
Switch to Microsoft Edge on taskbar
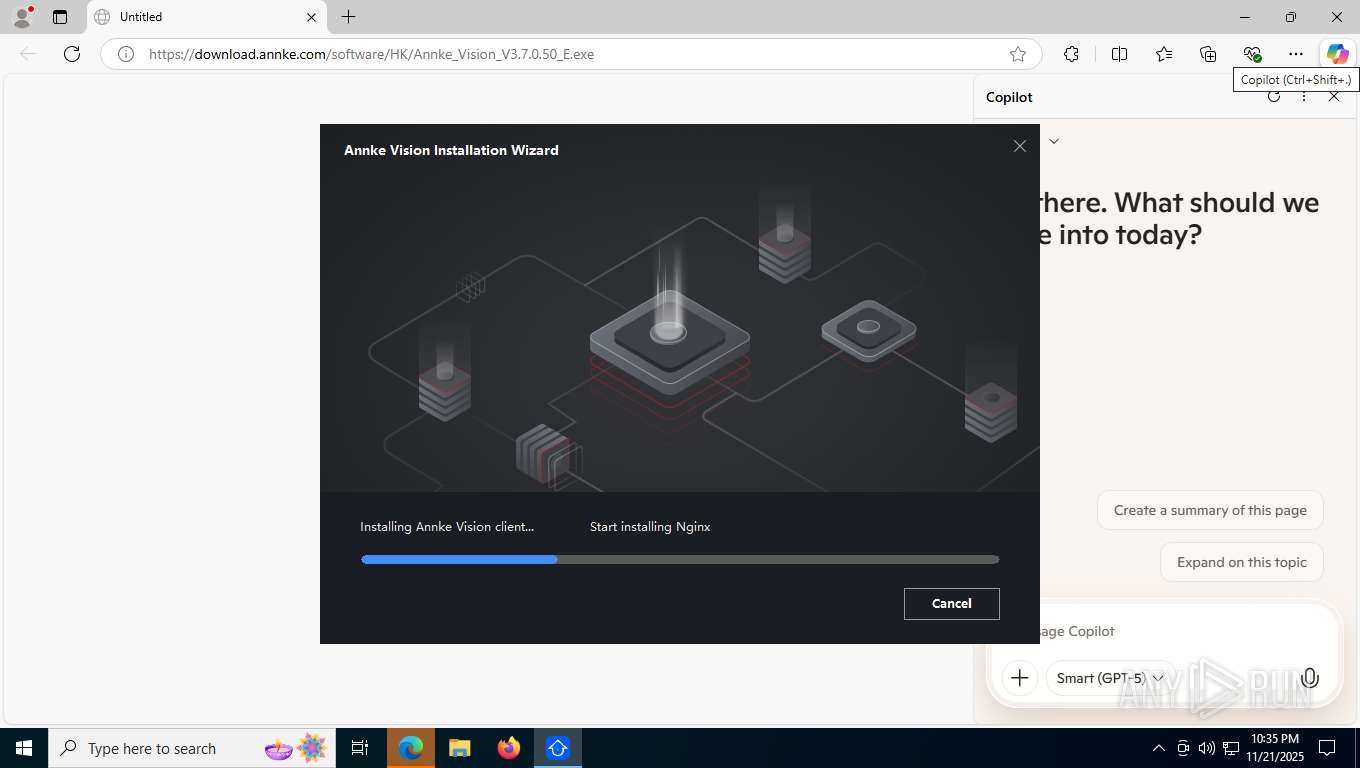click(411, 748)
